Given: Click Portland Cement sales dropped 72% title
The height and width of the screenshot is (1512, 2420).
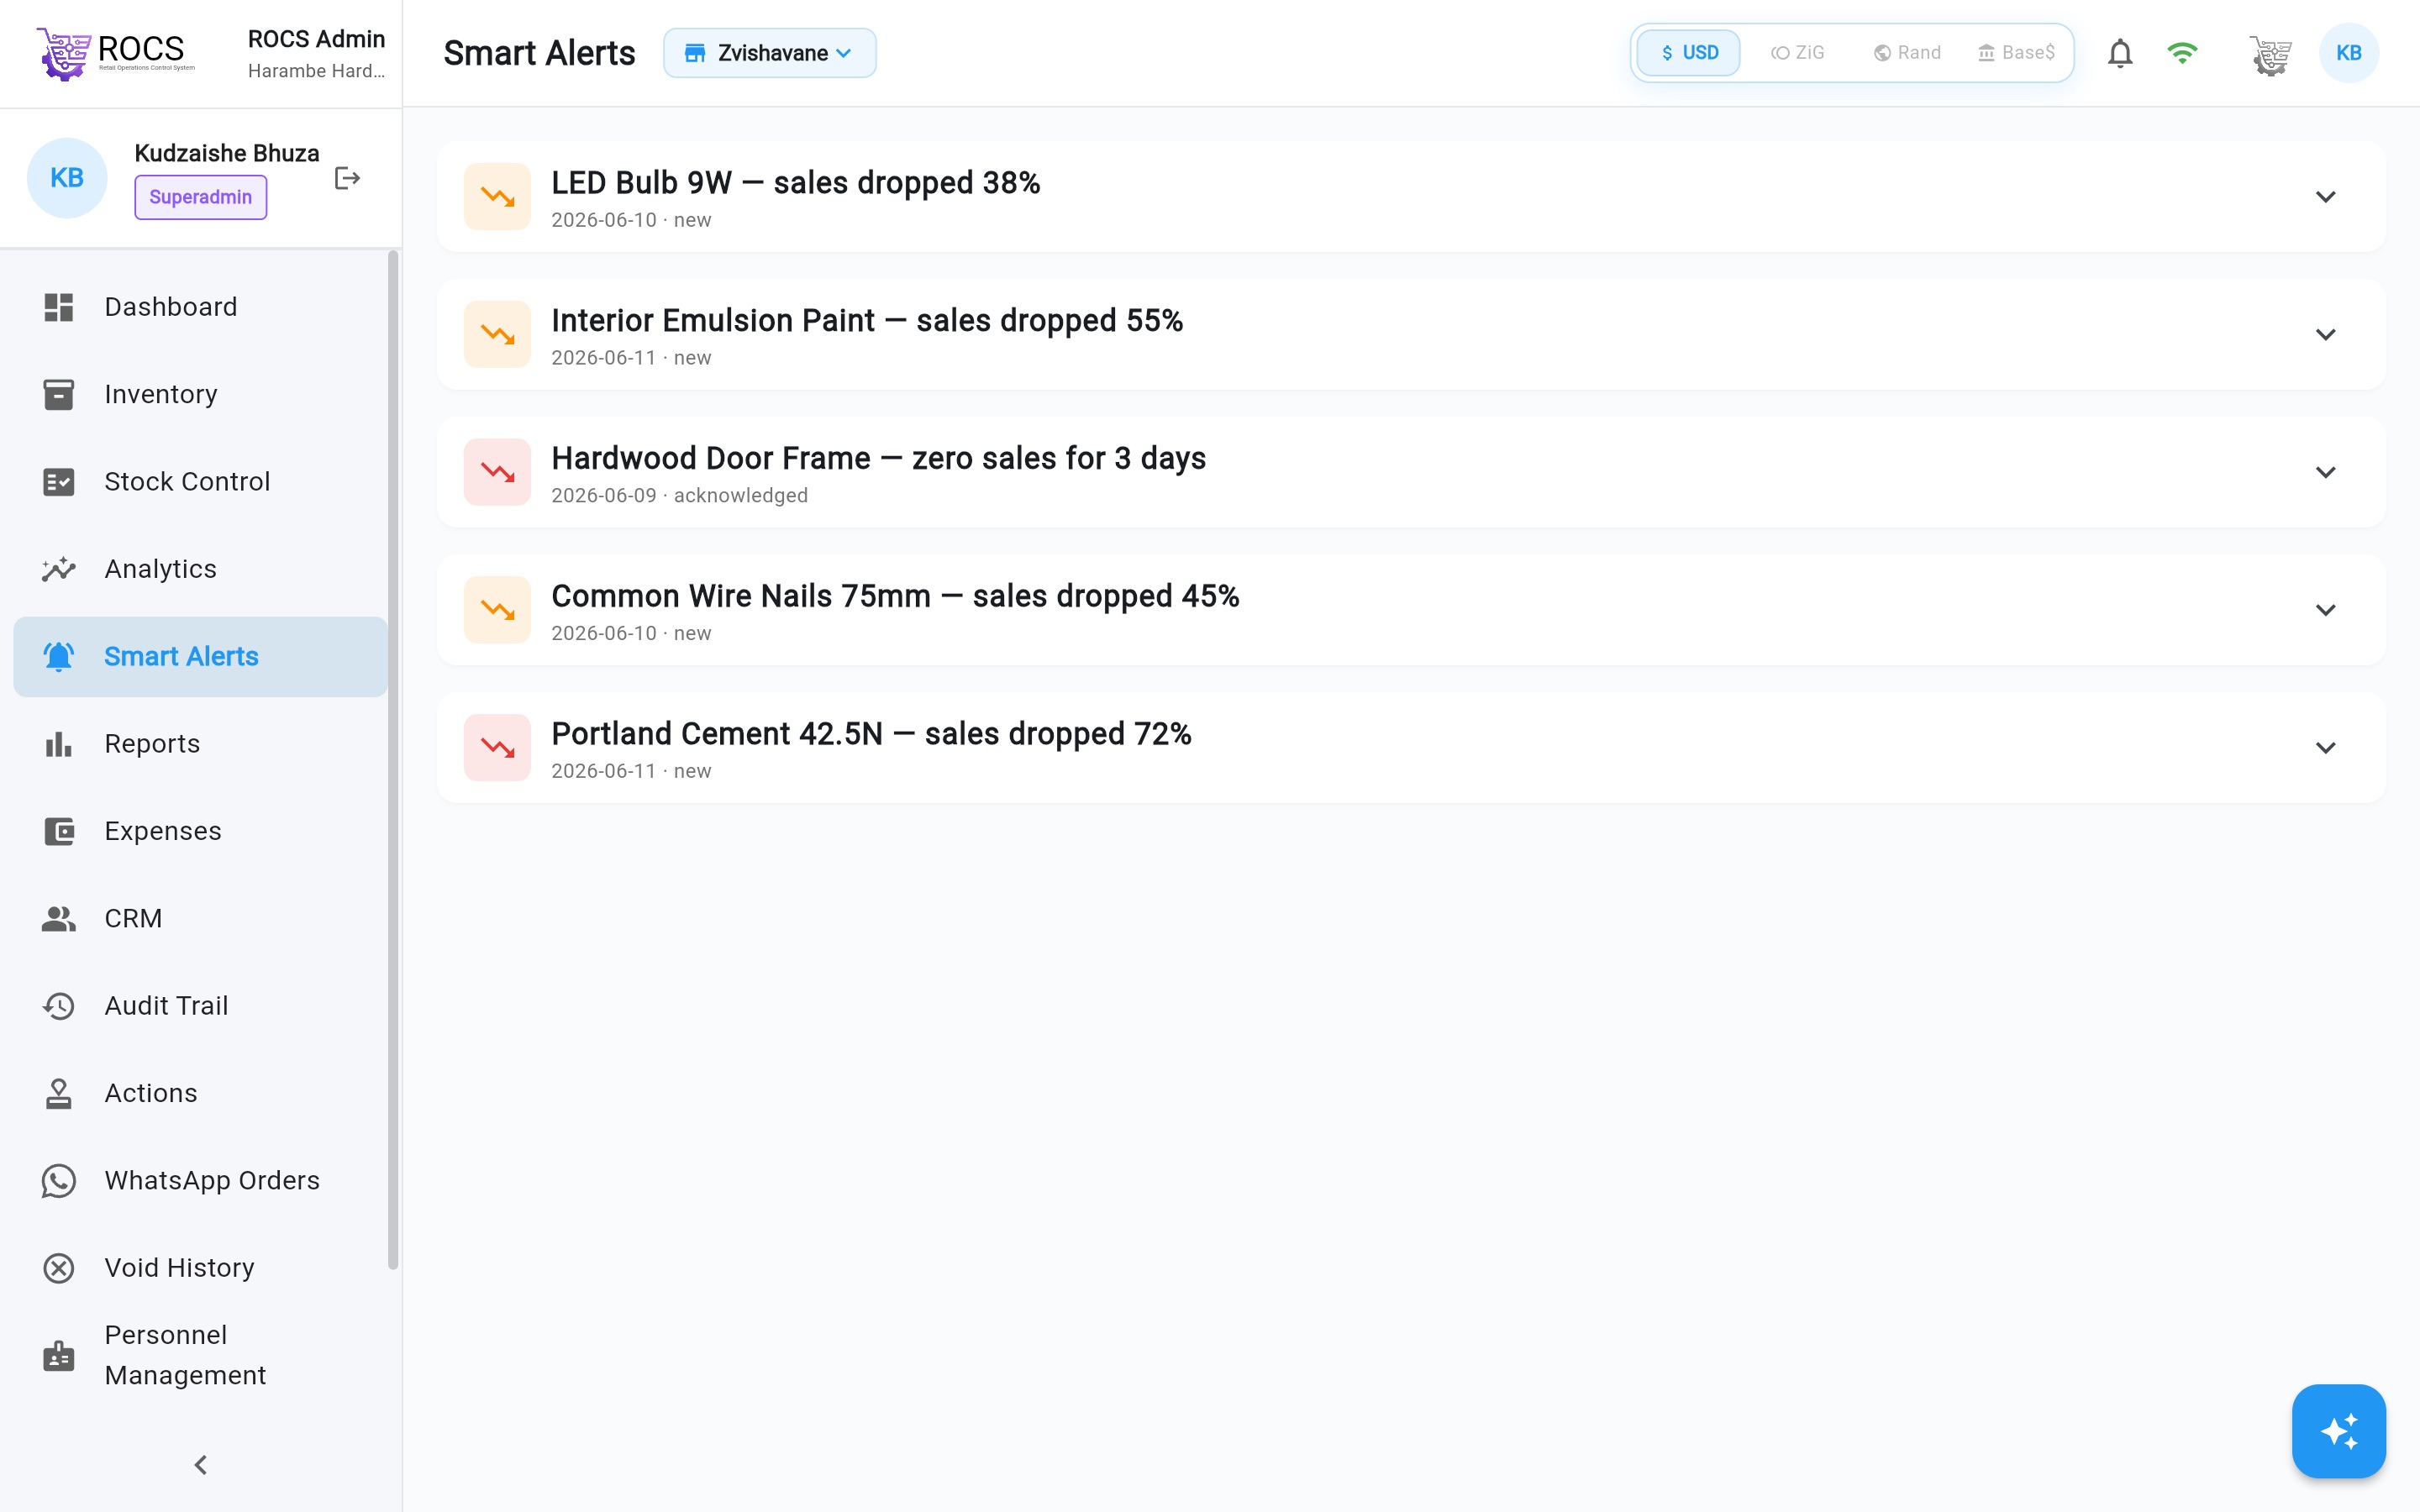Looking at the screenshot, I should point(871,734).
